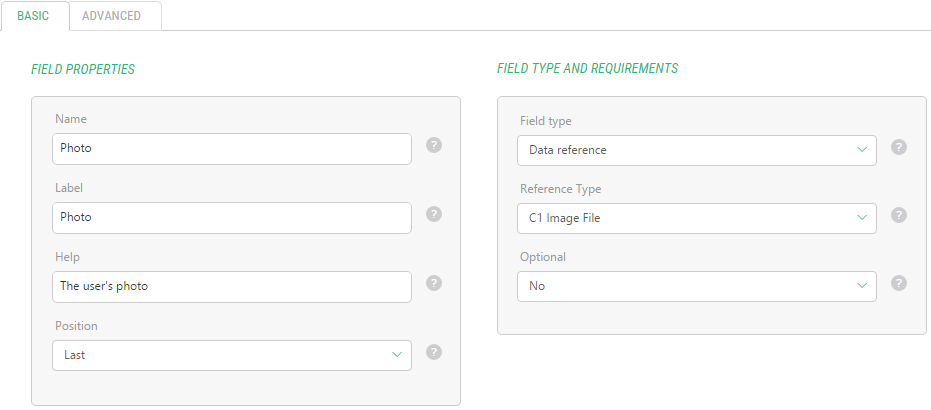
Task: Show help for the Optional setting
Action: [x=899, y=283]
